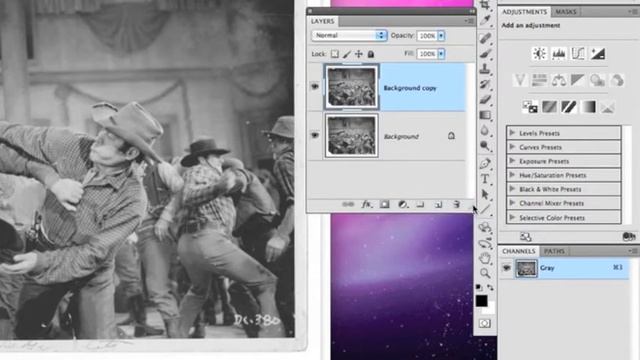Delete layer with trash icon

(456, 204)
